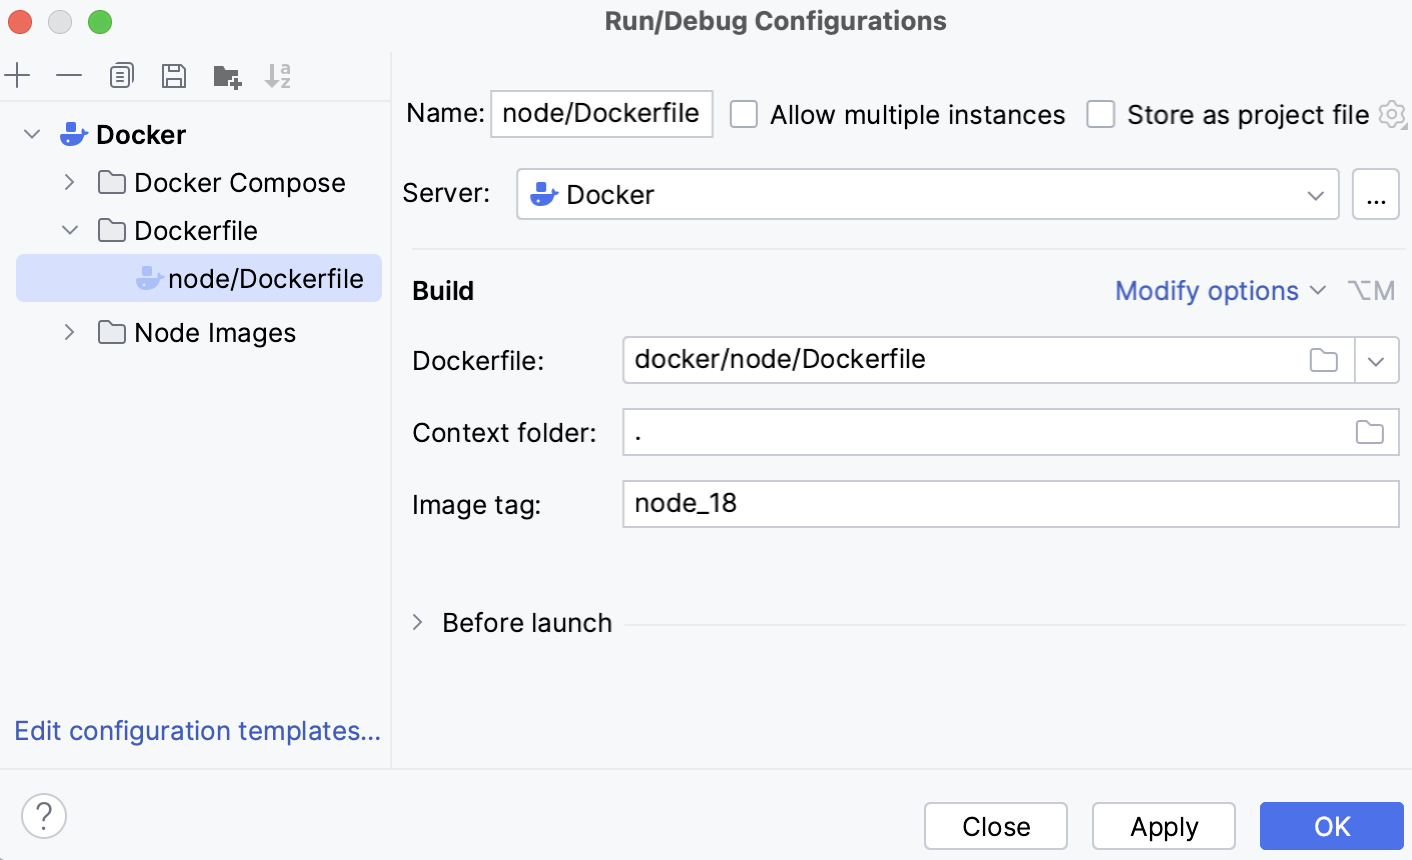
Task: Add a new run configuration
Action: pyautogui.click(x=18, y=75)
